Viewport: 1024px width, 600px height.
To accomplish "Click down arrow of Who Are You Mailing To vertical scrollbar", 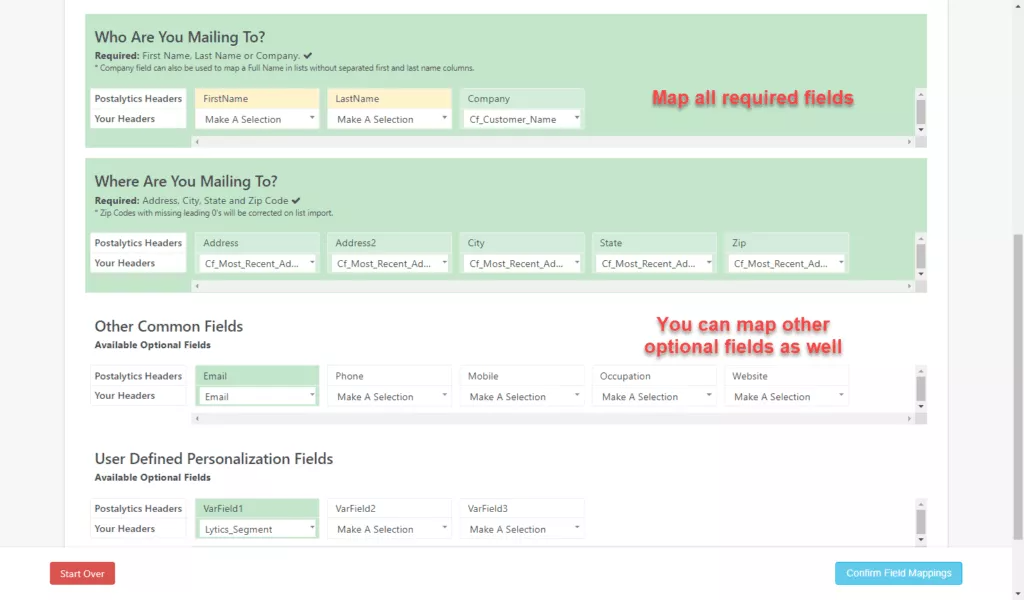I will (x=921, y=130).
